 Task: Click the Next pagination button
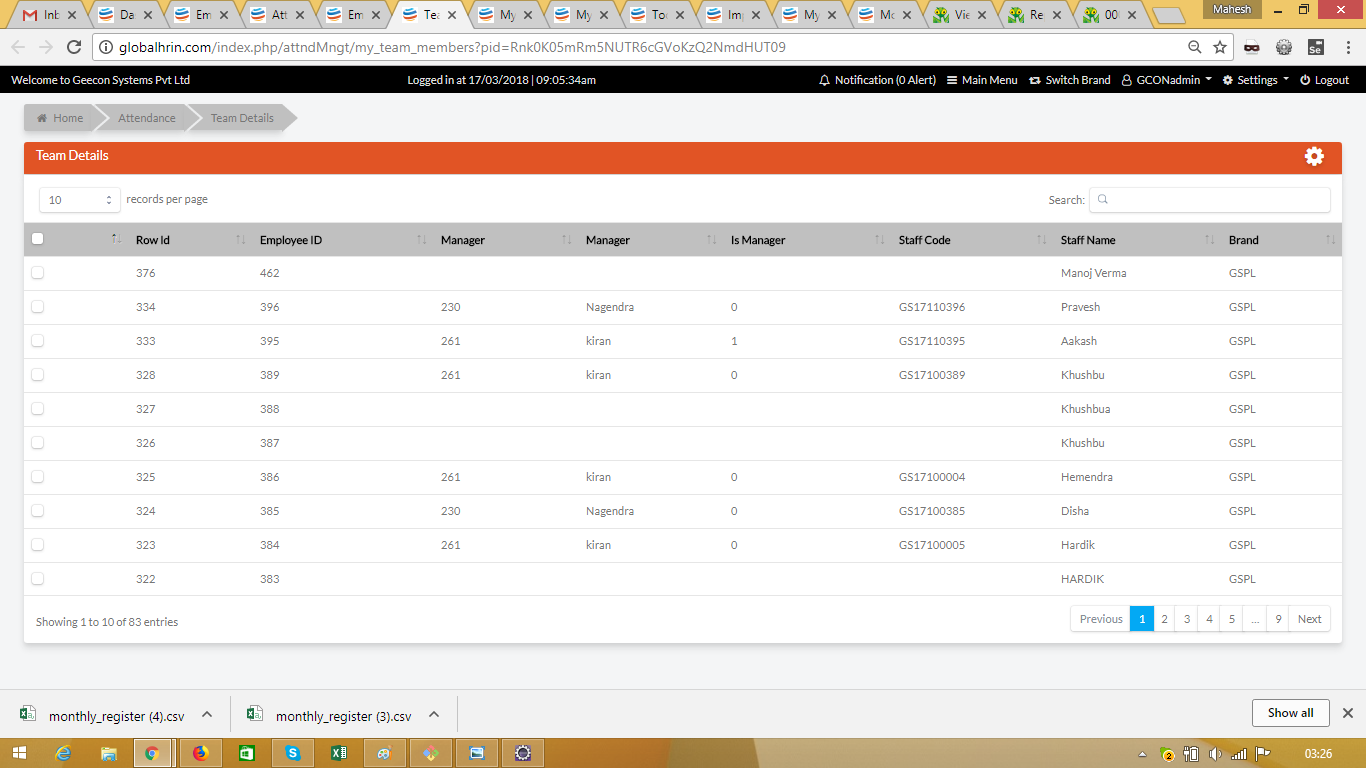tap(1309, 619)
